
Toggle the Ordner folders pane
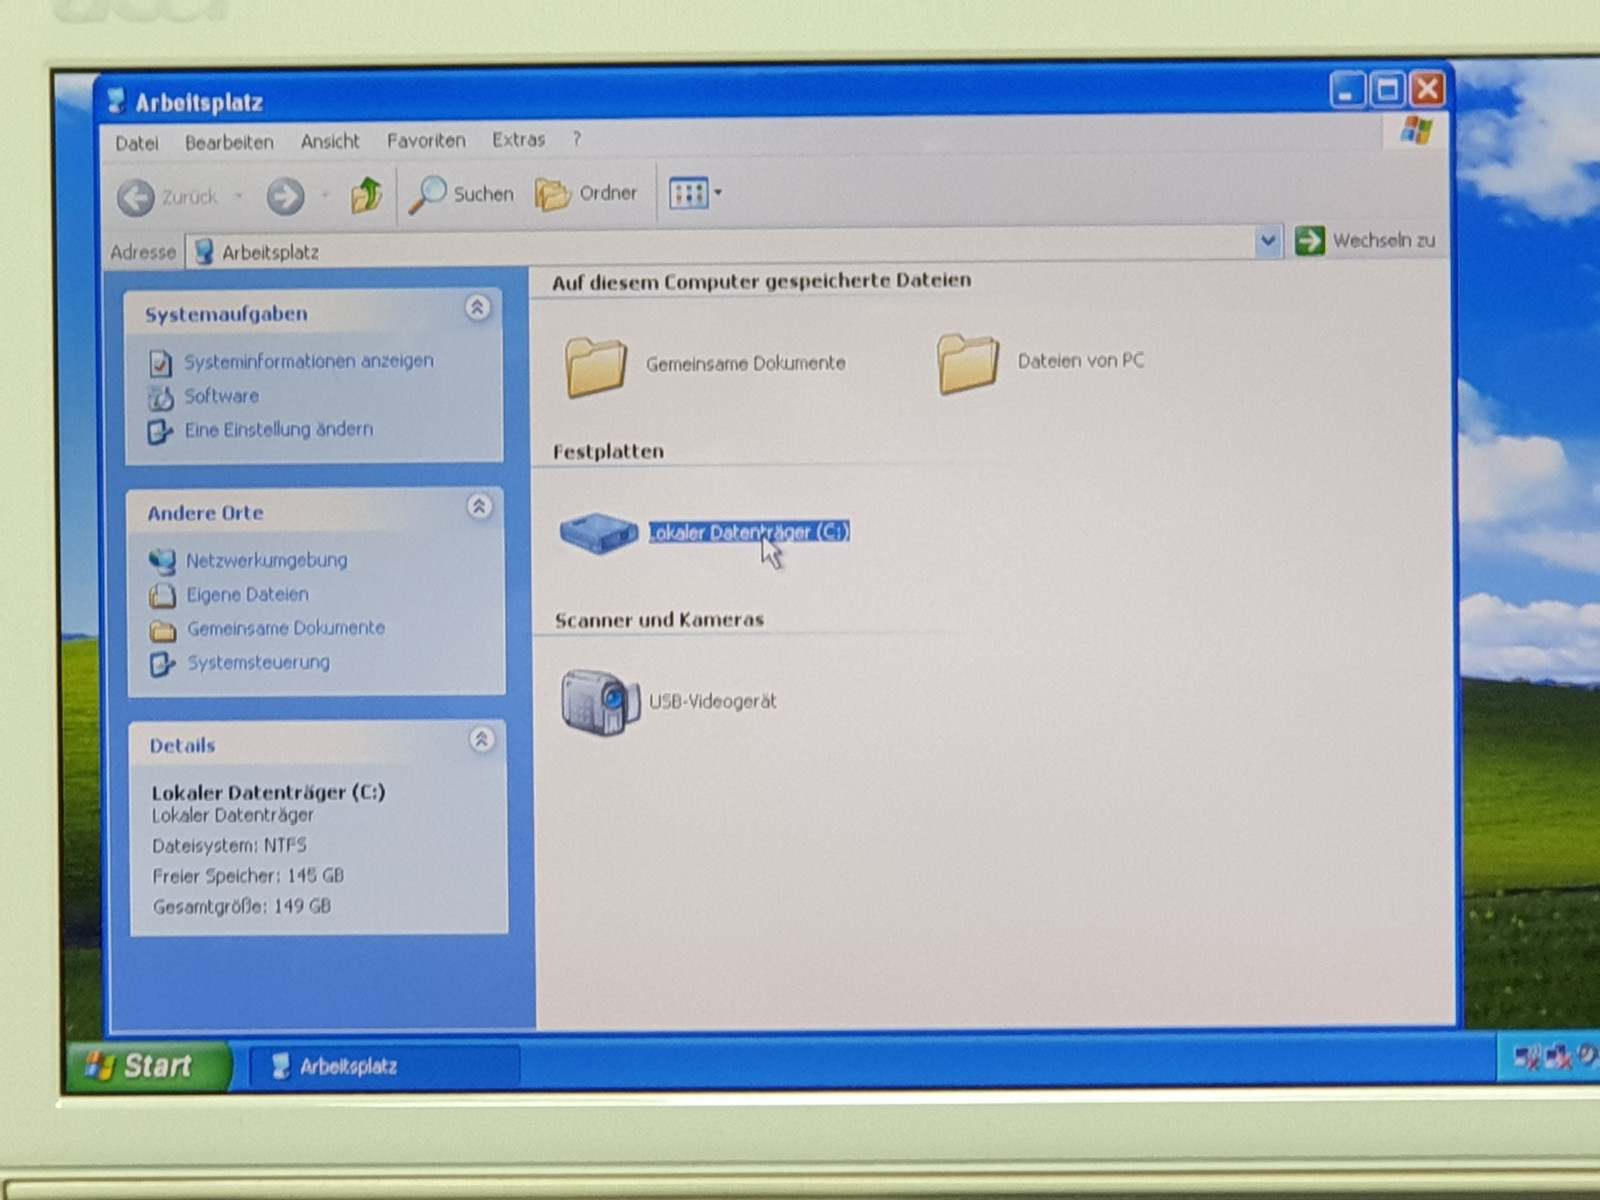[x=586, y=194]
